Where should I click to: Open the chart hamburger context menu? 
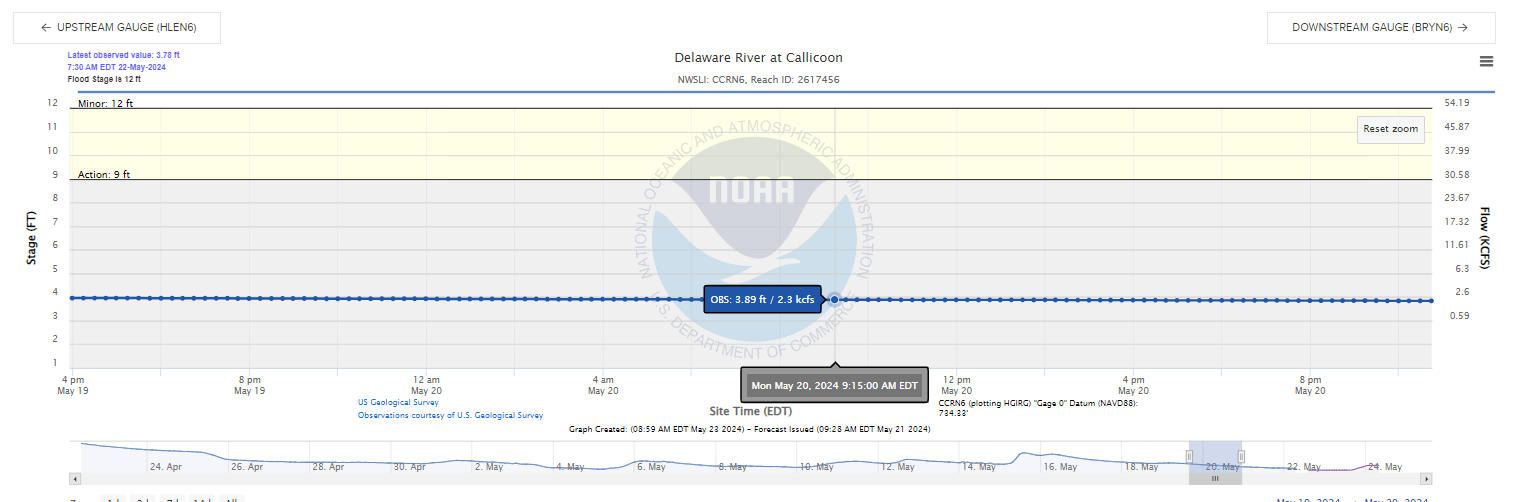[1486, 61]
